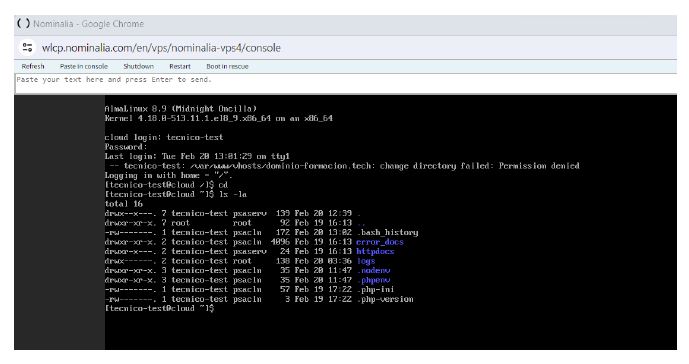
Task: Click the 'Last login: Tue Feb 20' line
Action: click(x=197, y=156)
